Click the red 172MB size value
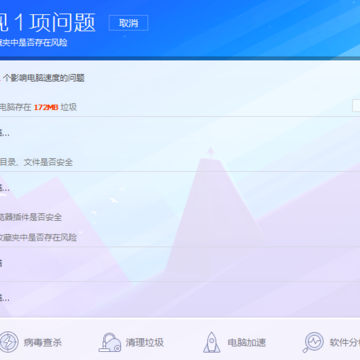Screen dimensions: 360x360 [x=46, y=107]
